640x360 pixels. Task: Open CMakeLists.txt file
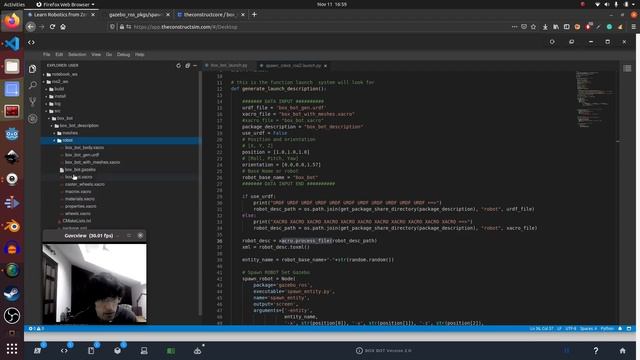(77, 221)
